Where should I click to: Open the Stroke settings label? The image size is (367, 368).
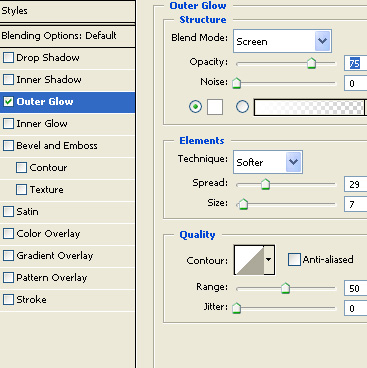[32, 300]
